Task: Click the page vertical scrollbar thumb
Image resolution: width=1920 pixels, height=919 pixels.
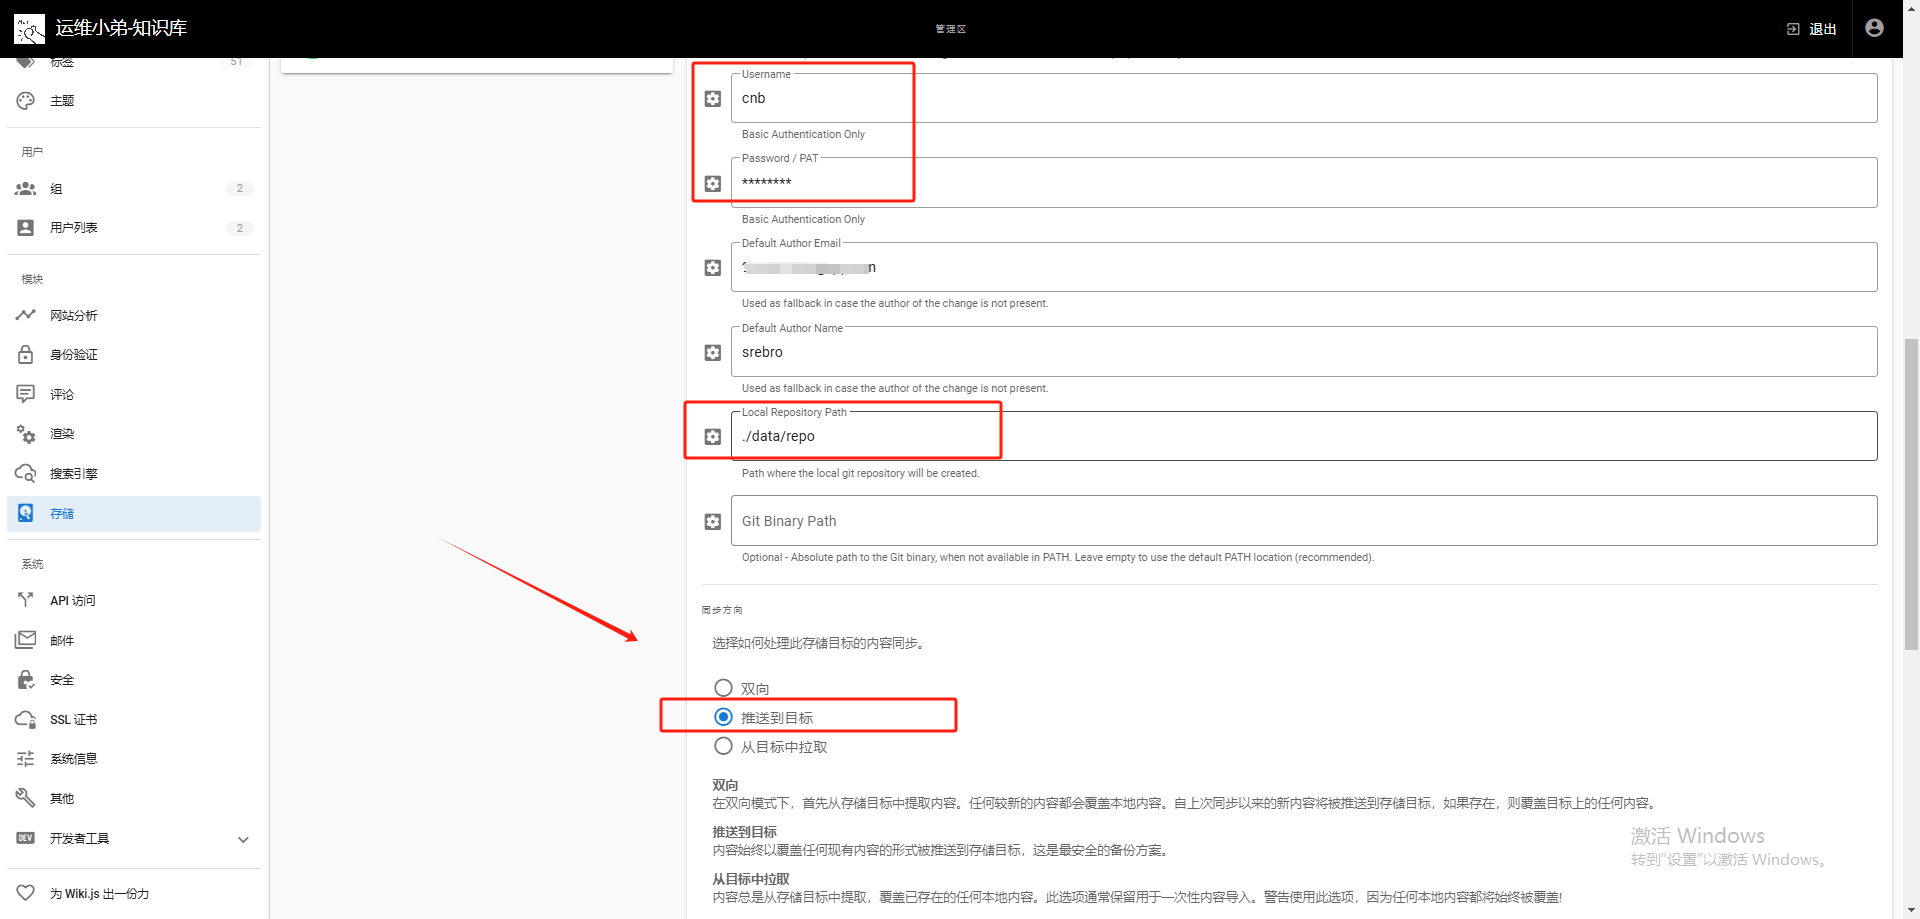Action: [1911, 495]
